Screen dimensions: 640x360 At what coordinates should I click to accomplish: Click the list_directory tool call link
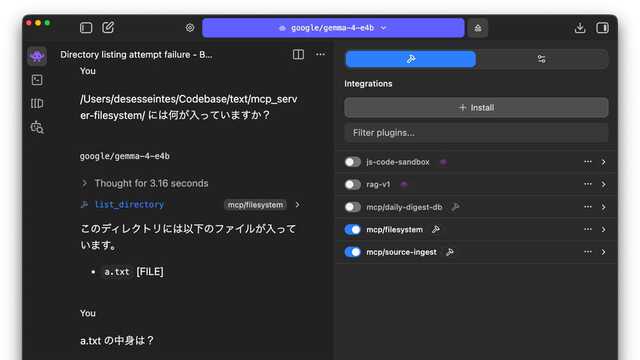click(129, 204)
